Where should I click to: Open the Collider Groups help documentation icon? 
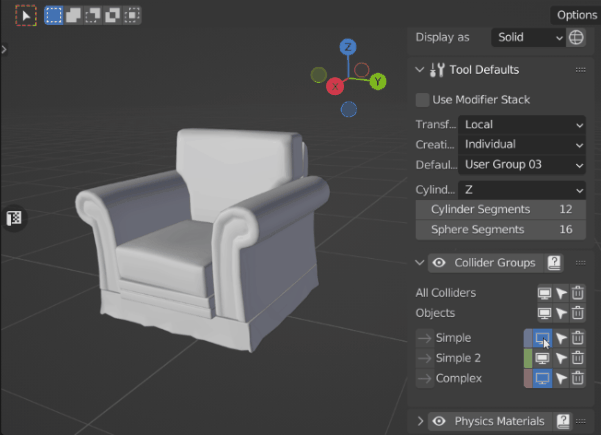554,263
